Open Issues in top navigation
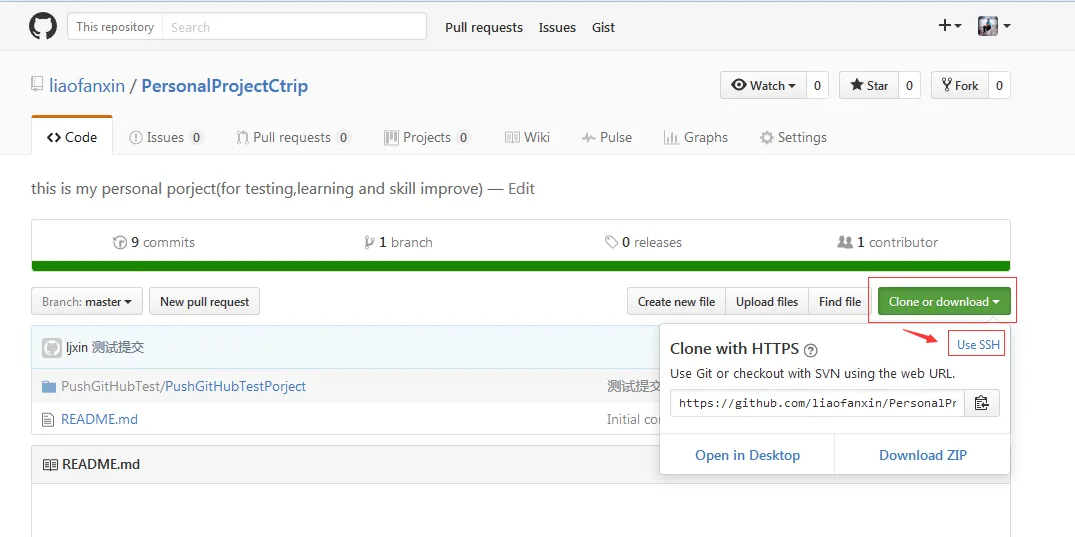 557,27
